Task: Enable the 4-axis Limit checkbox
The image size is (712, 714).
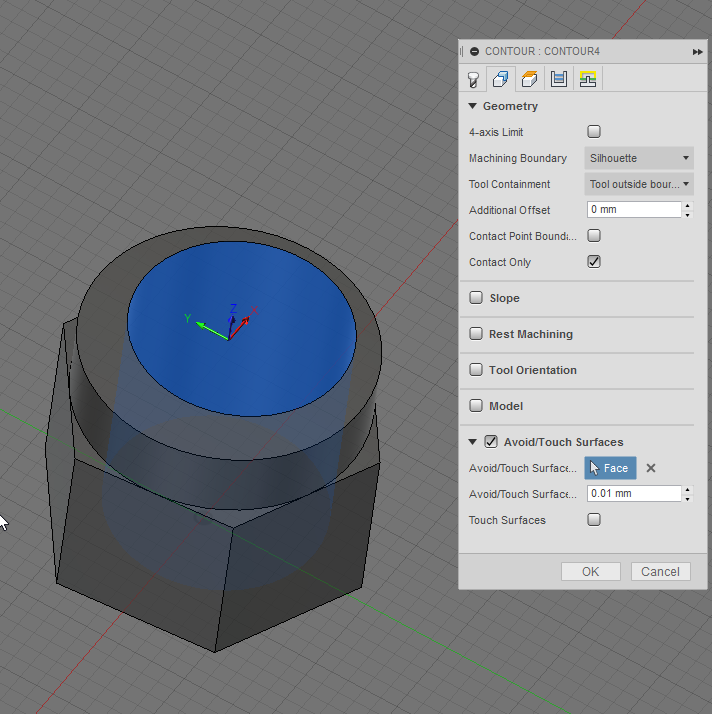Action: click(x=594, y=132)
